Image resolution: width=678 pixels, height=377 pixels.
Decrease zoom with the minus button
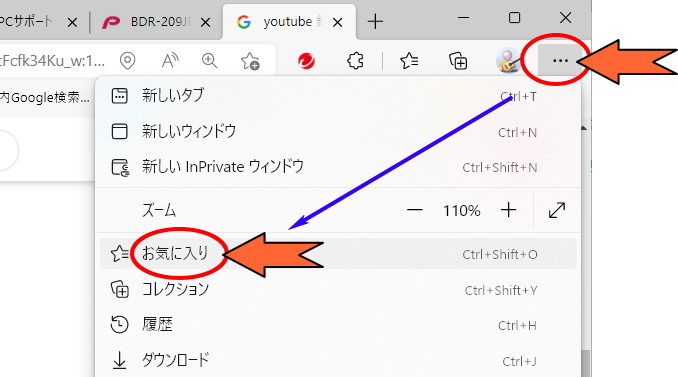(x=414, y=211)
